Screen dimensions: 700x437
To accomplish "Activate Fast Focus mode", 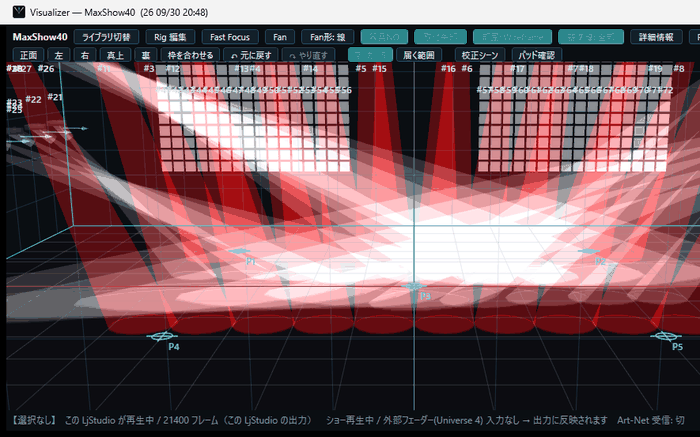I will pos(230,37).
